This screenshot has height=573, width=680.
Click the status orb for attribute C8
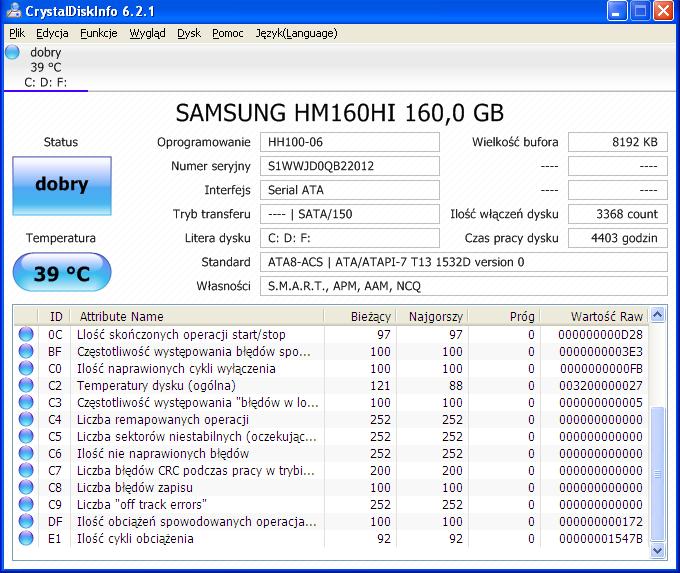26,488
